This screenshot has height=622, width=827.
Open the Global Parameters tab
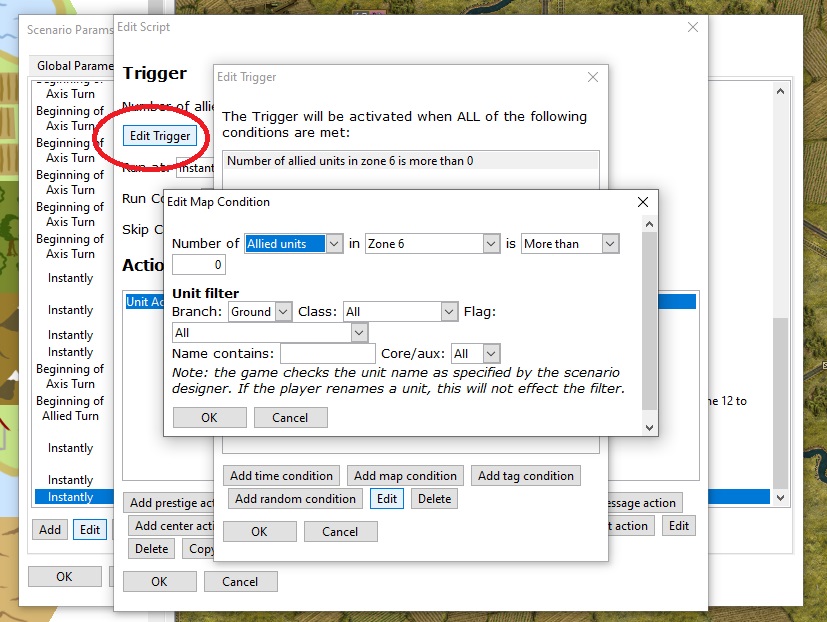coord(72,66)
